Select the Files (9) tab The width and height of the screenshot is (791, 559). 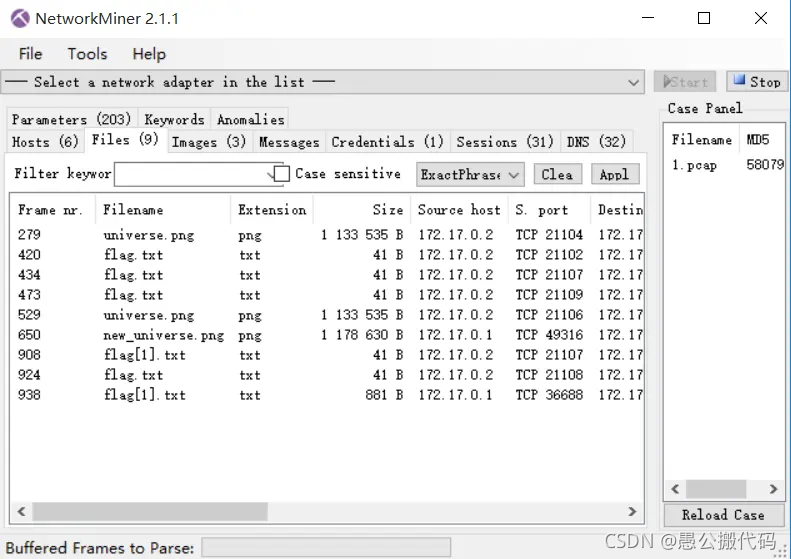125,140
